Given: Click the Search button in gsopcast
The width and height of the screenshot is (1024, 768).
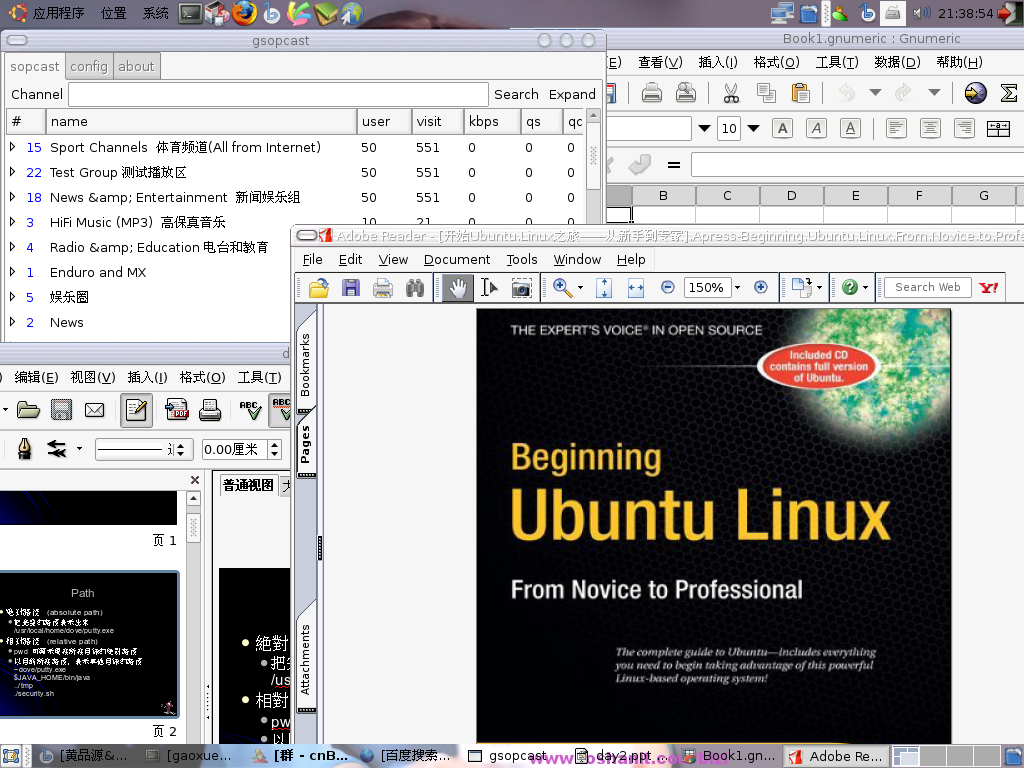Looking at the screenshot, I should click(x=516, y=94).
